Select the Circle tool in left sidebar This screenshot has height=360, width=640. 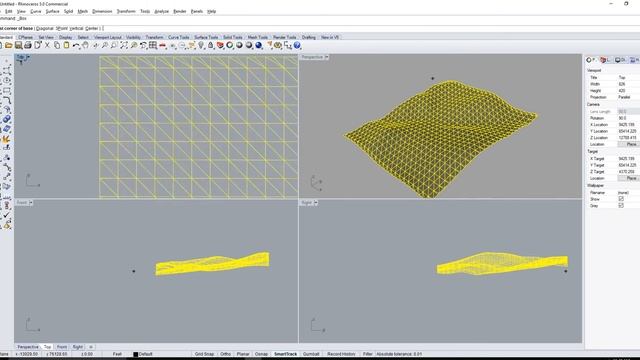click(7, 80)
